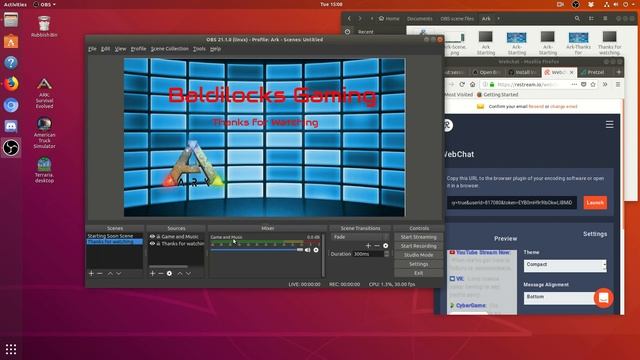
Task: Open the Restream page hamburger menu
Action: click(609, 124)
